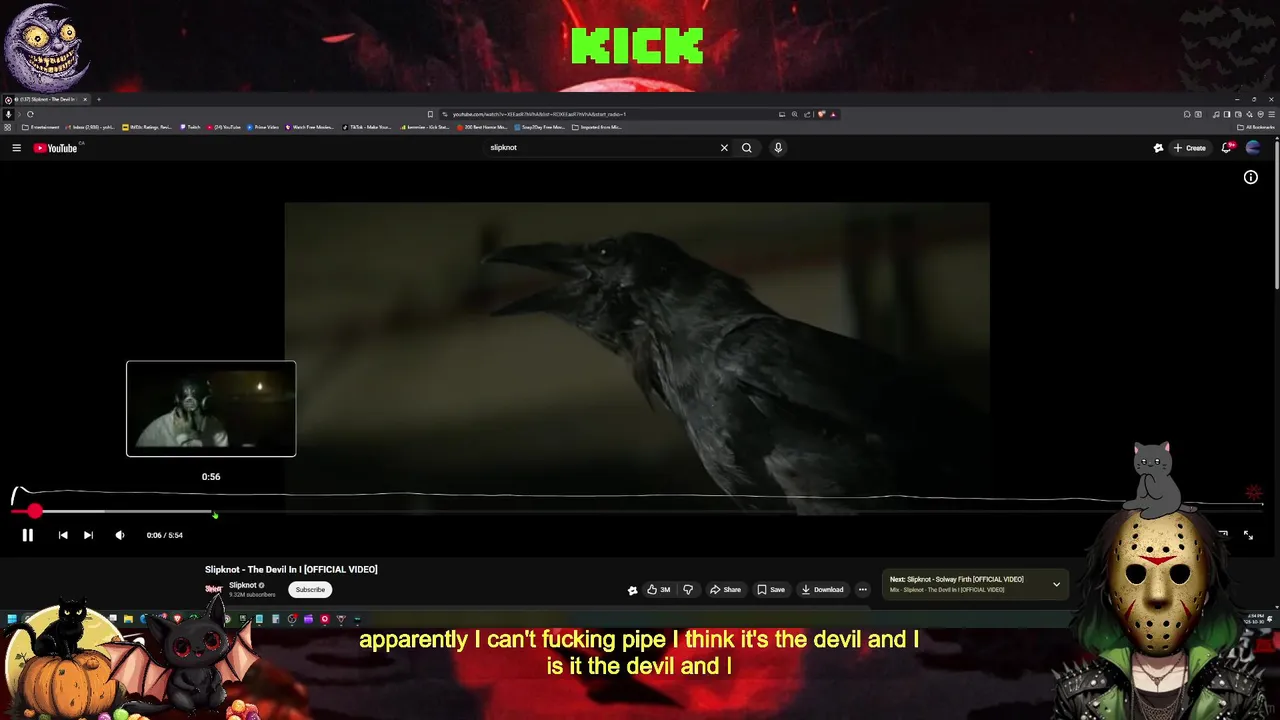Open the more actions three-dot menu
This screenshot has width=1280, height=720.
pyautogui.click(x=863, y=590)
